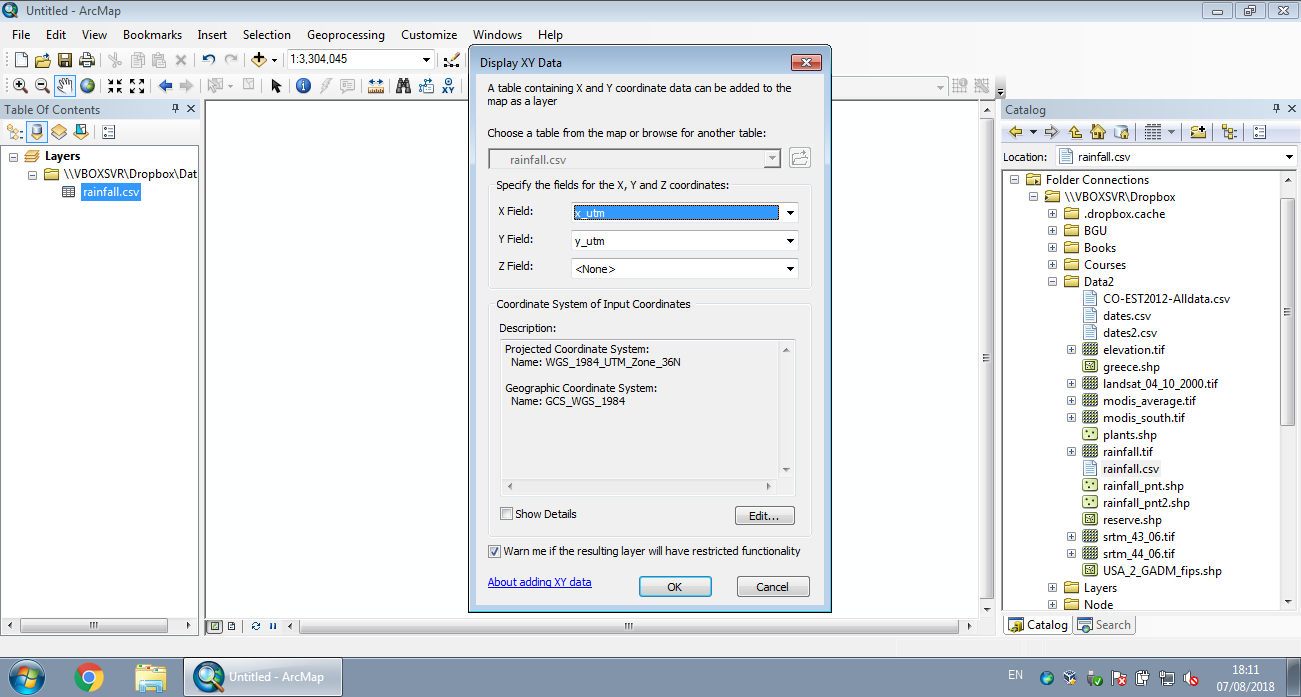
Task: Click the Add Data button
Action: [260, 59]
